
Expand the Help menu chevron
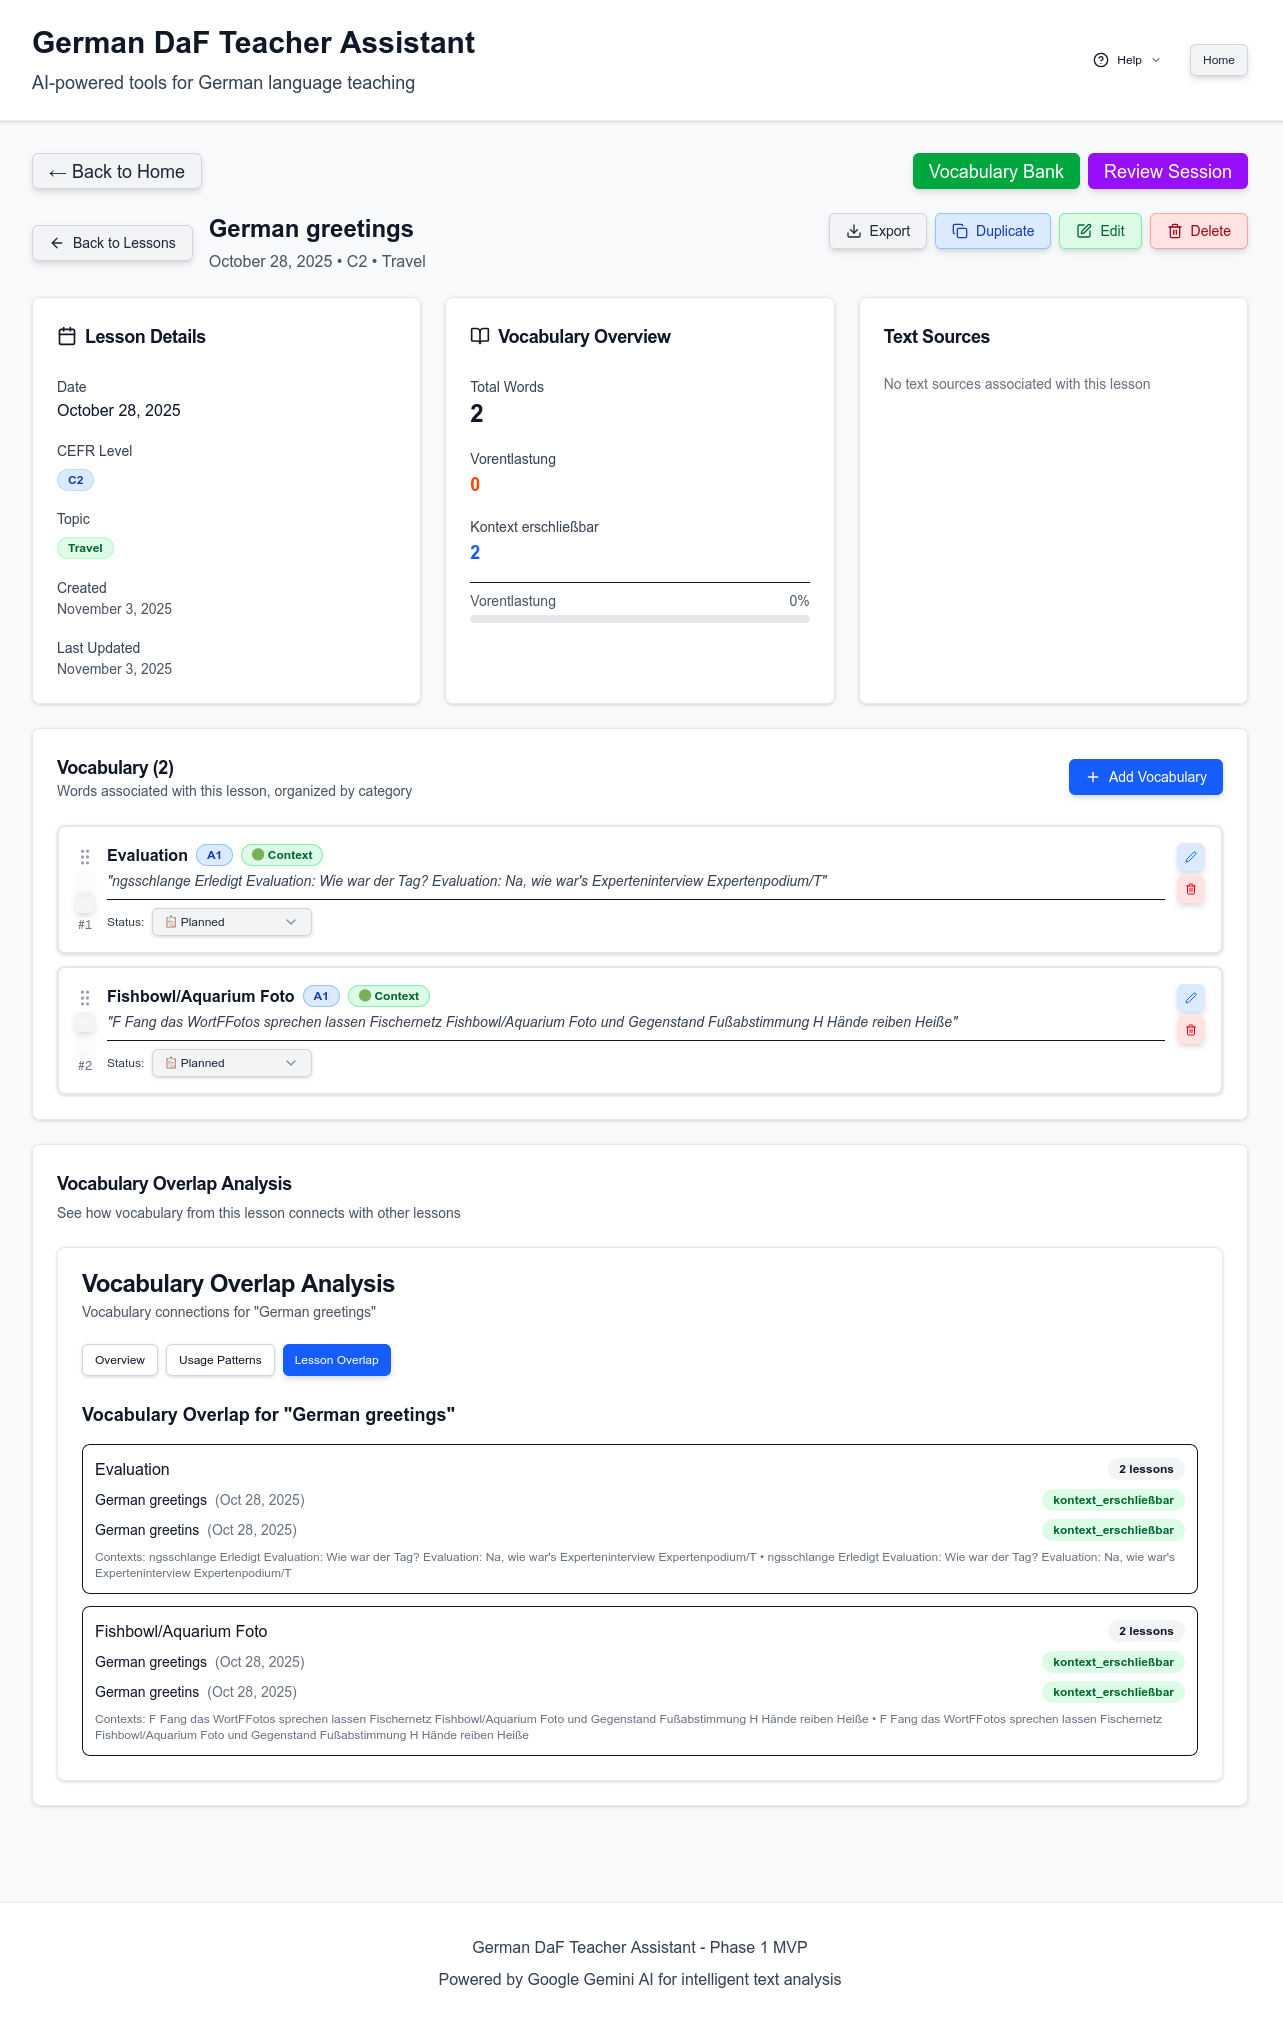(x=1156, y=60)
